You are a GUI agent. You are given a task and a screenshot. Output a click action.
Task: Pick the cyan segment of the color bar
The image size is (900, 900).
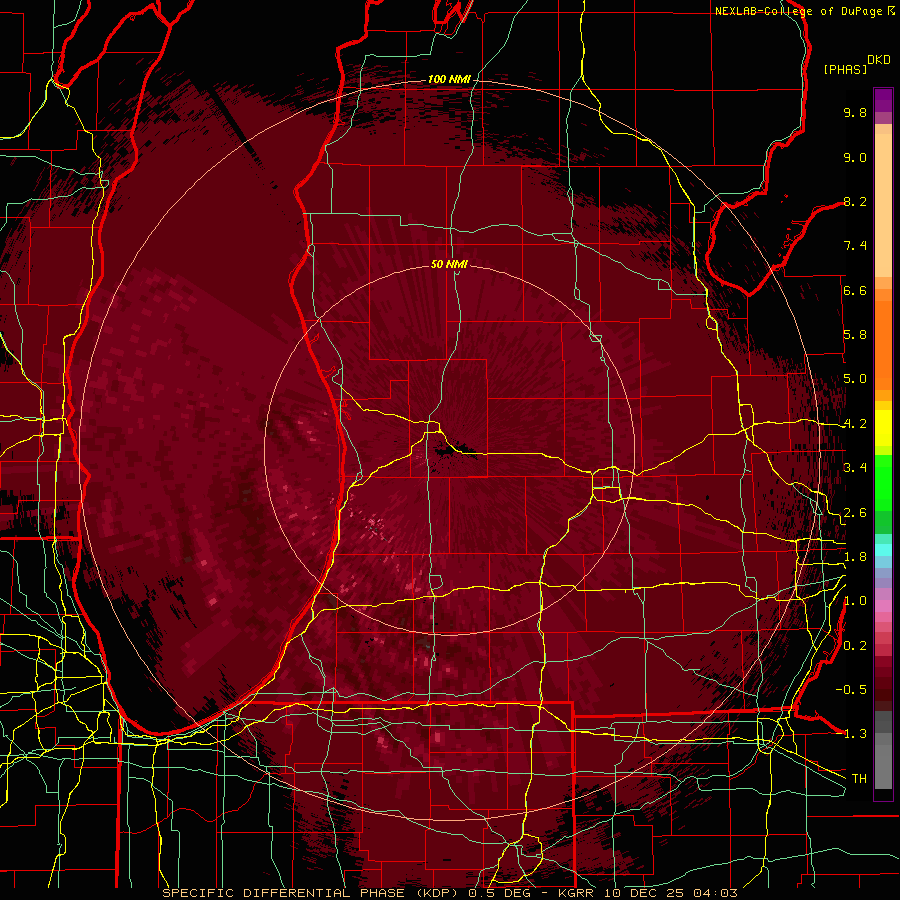click(x=883, y=550)
